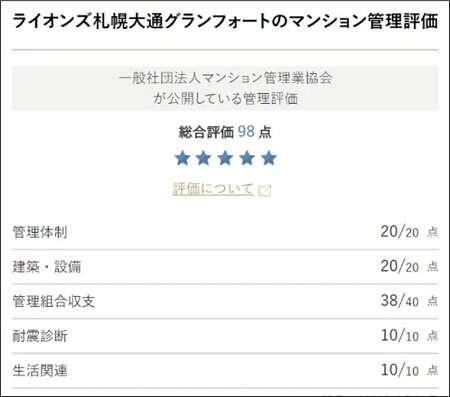Click the 10/10 score for 耐震診断
The image size is (450, 397).
pos(400,335)
